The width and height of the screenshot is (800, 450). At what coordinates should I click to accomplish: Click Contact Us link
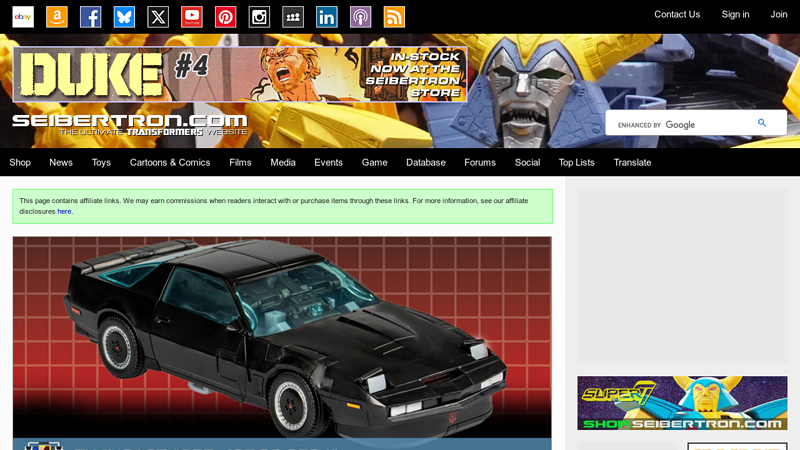click(x=677, y=14)
